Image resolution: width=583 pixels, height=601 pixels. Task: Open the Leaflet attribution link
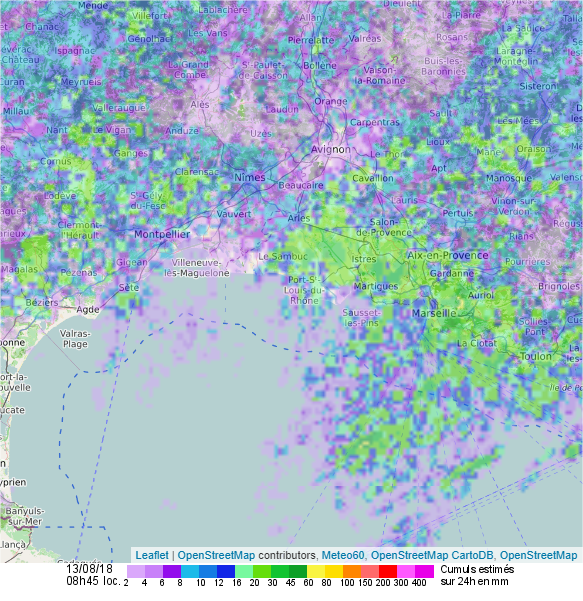[152, 555]
